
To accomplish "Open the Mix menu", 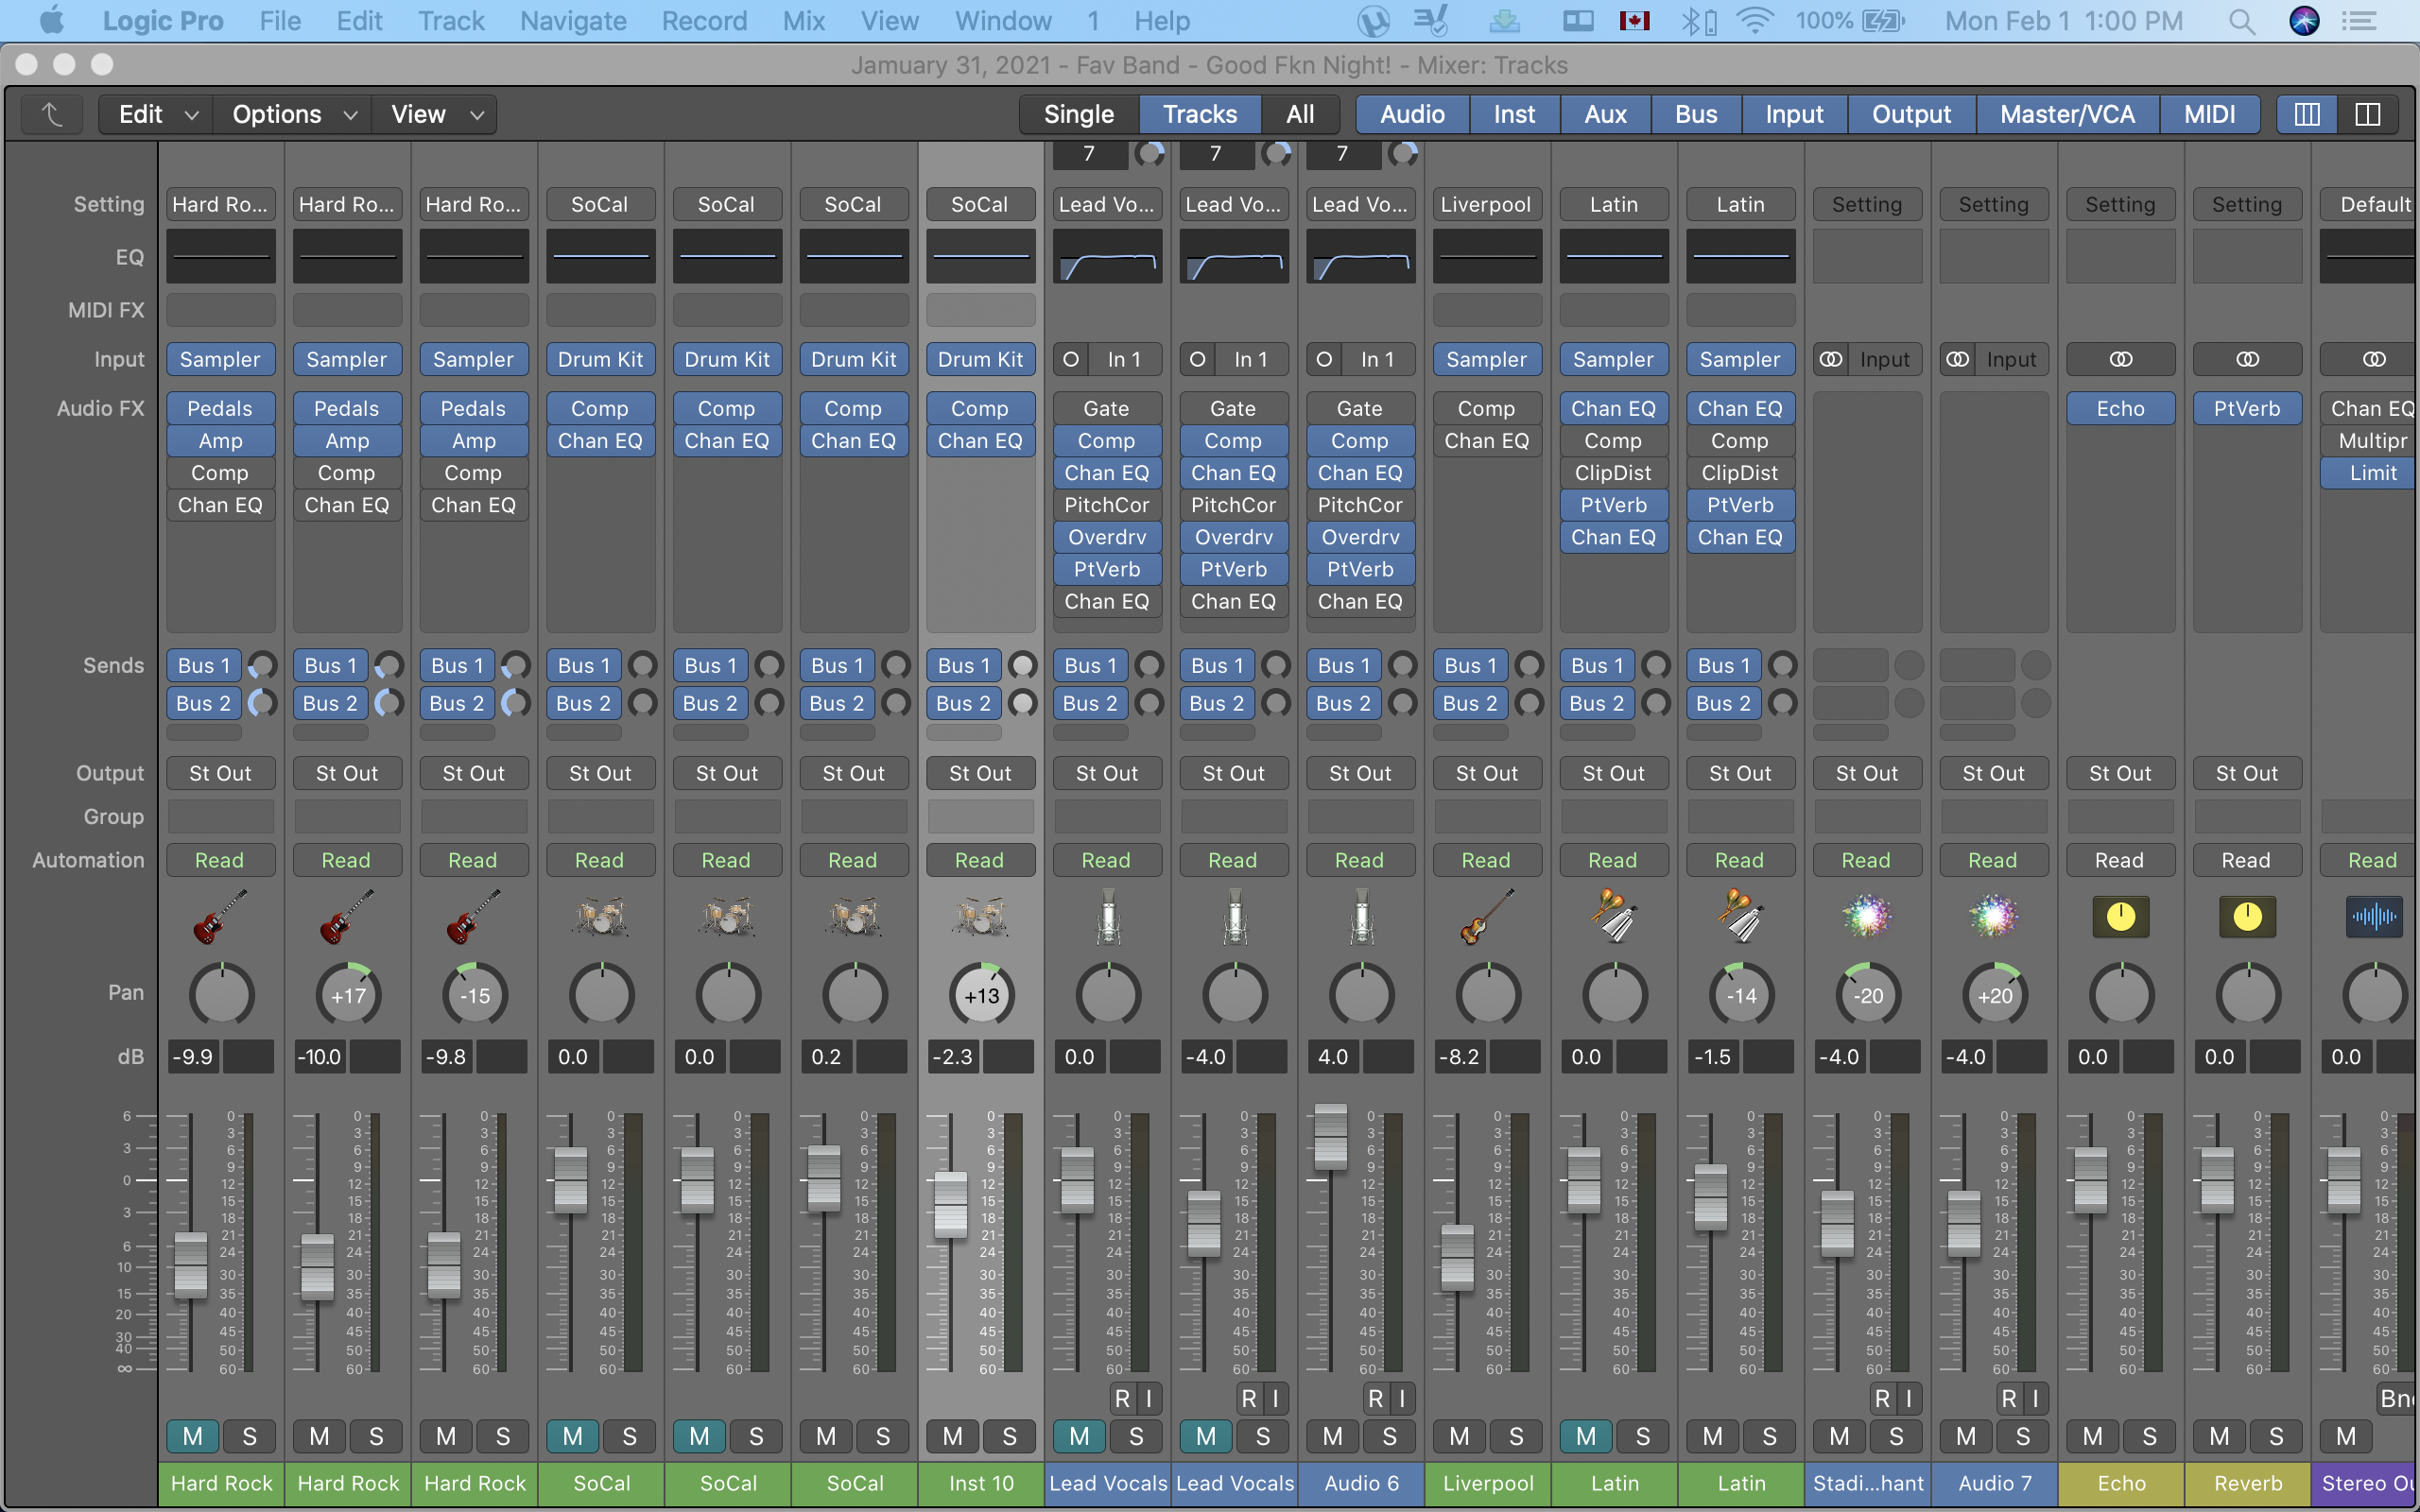I will click(803, 21).
